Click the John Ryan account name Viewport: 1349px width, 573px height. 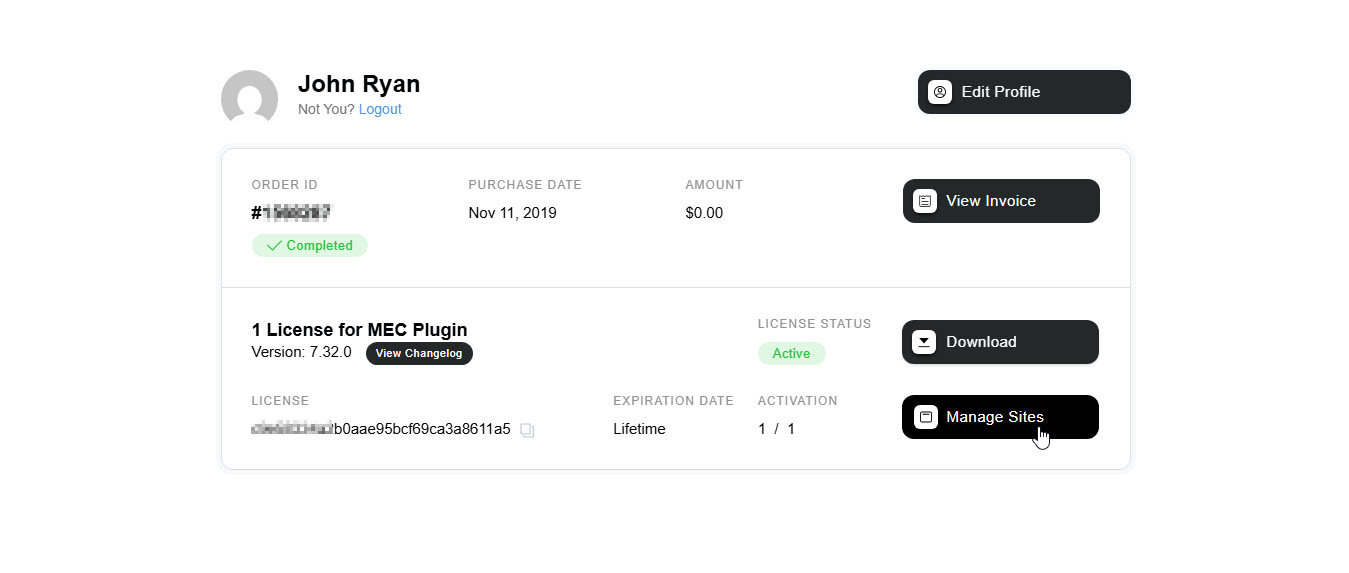pyautogui.click(x=359, y=84)
